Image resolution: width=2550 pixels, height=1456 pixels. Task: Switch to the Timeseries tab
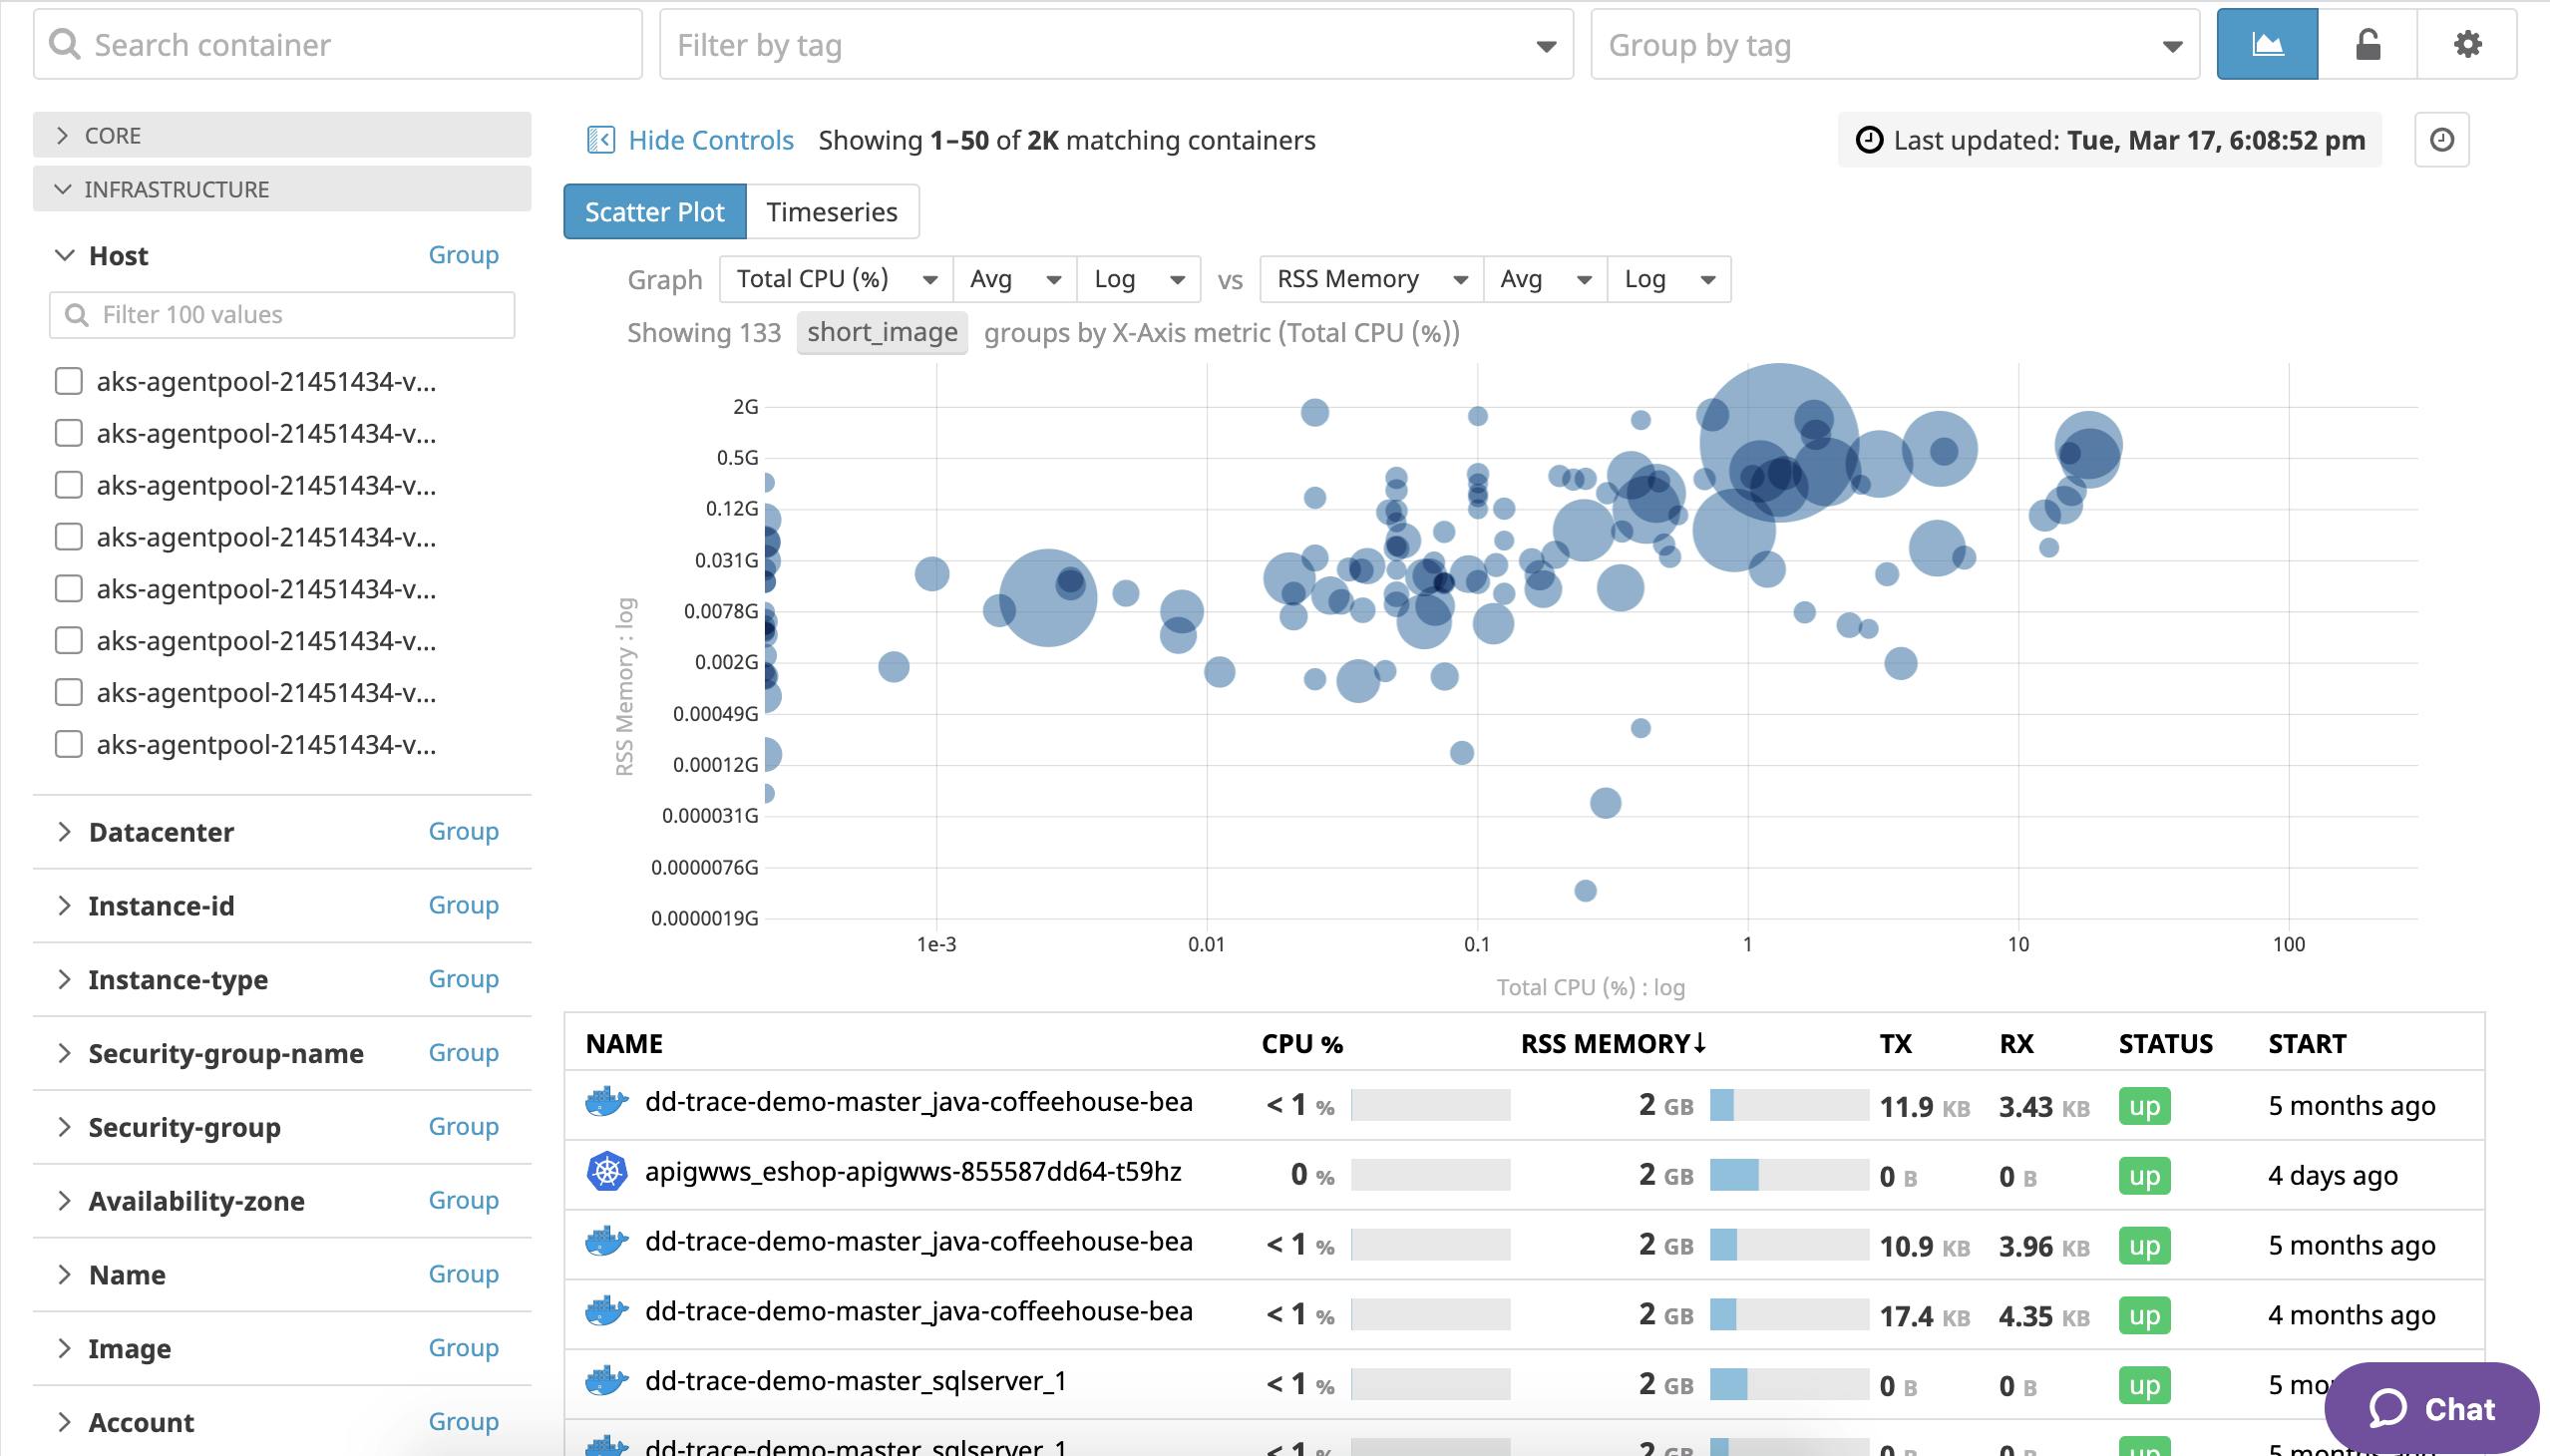pyautogui.click(x=833, y=211)
